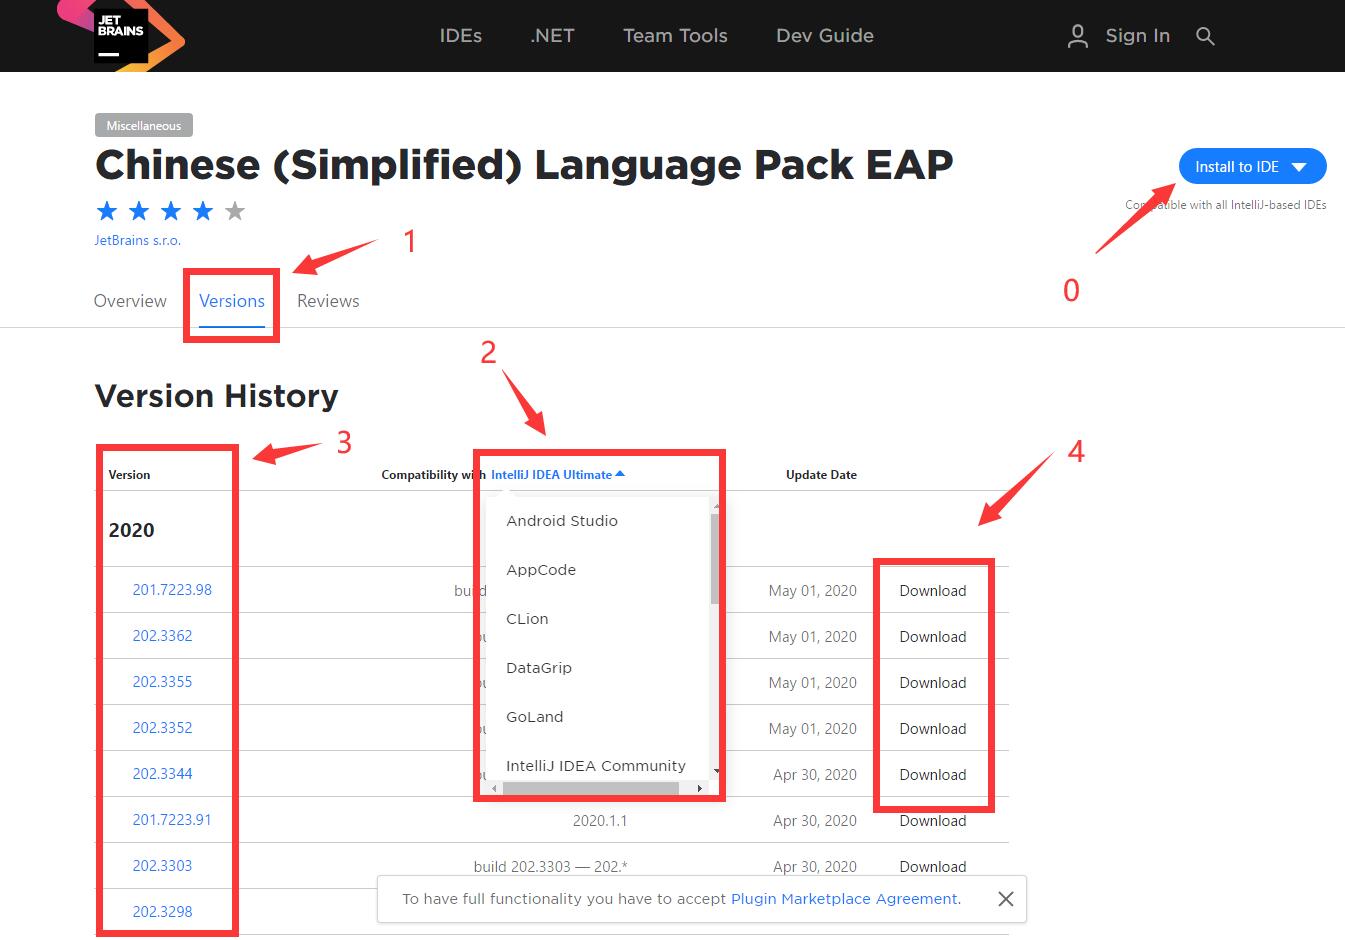Screen dimensions: 1345x940
Task: Switch to the Overview tab
Action: (x=130, y=301)
